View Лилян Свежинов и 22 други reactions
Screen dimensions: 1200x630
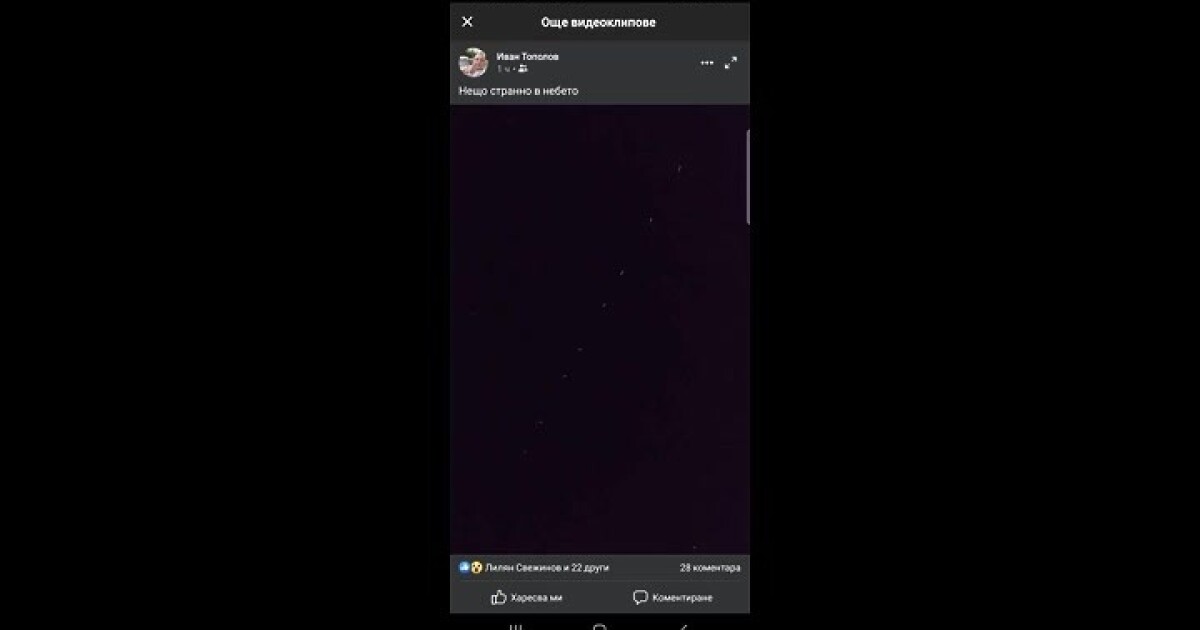coord(546,568)
